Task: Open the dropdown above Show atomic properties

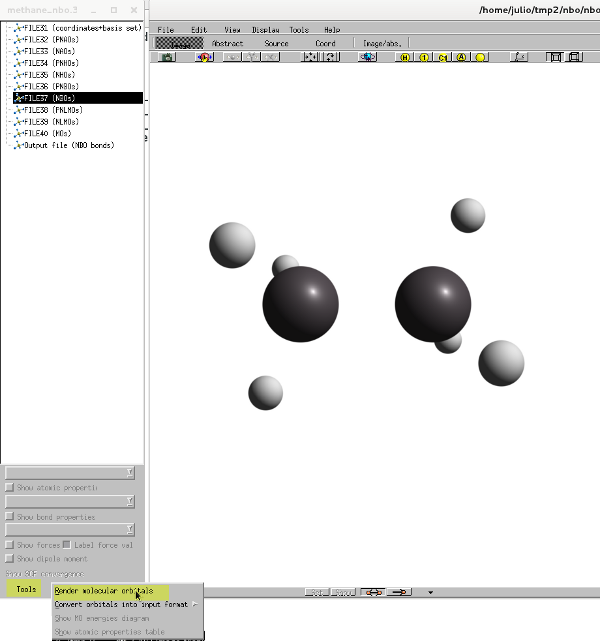Action: click(x=70, y=472)
